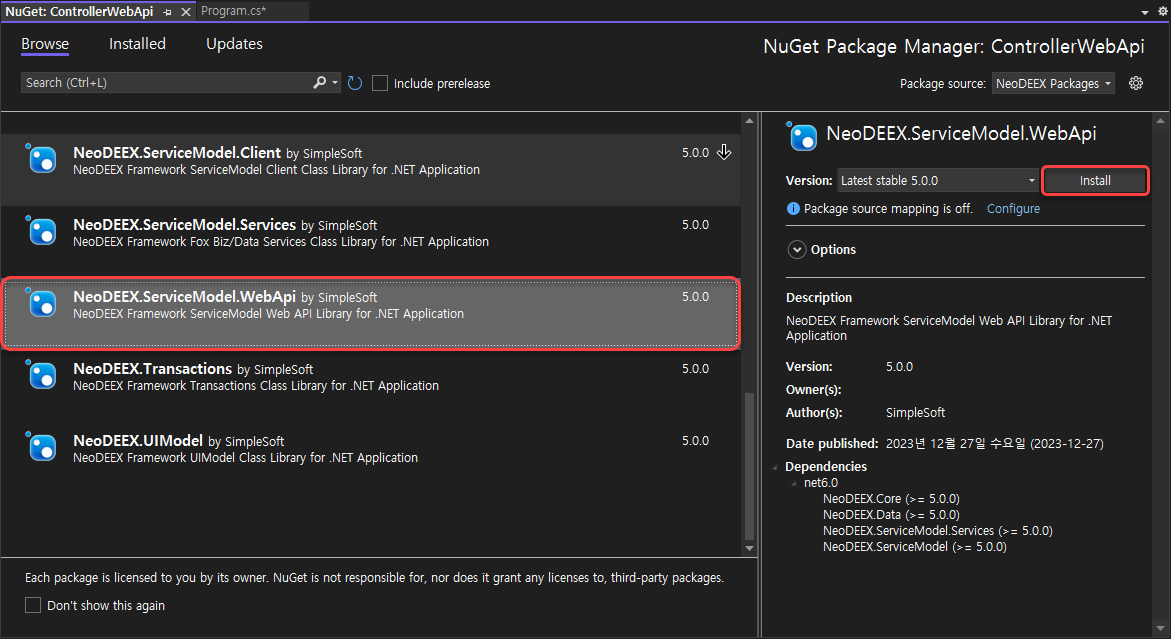Click the package list scroll down arrow
The height and width of the screenshot is (639, 1171).
(749, 549)
